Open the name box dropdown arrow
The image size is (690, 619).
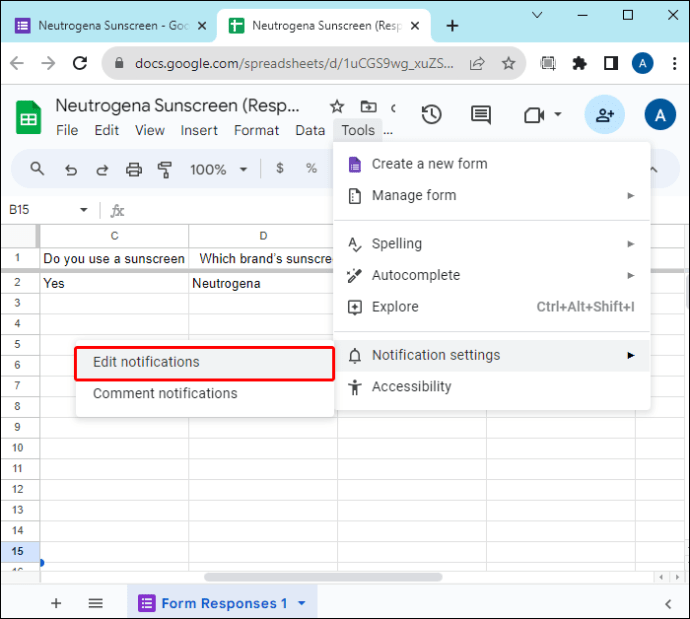(84, 210)
